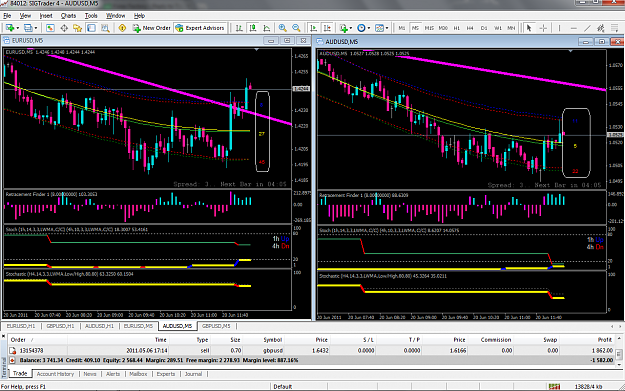Switch to the EURUSD,M5 chart tab
The width and height of the screenshot is (625, 391).
[x=138, y=326]
